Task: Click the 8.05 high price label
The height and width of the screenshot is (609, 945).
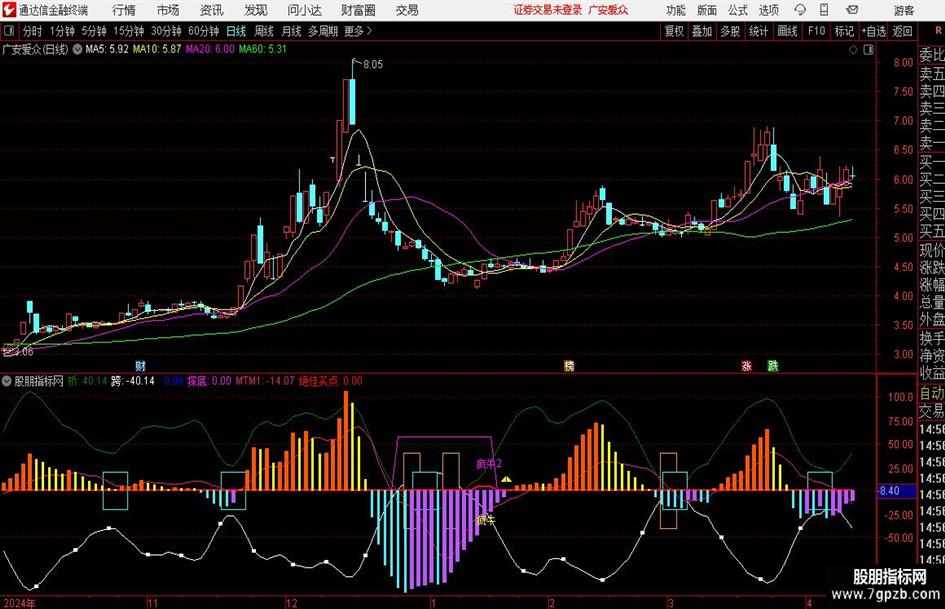Action: click(x=372, y=64)
